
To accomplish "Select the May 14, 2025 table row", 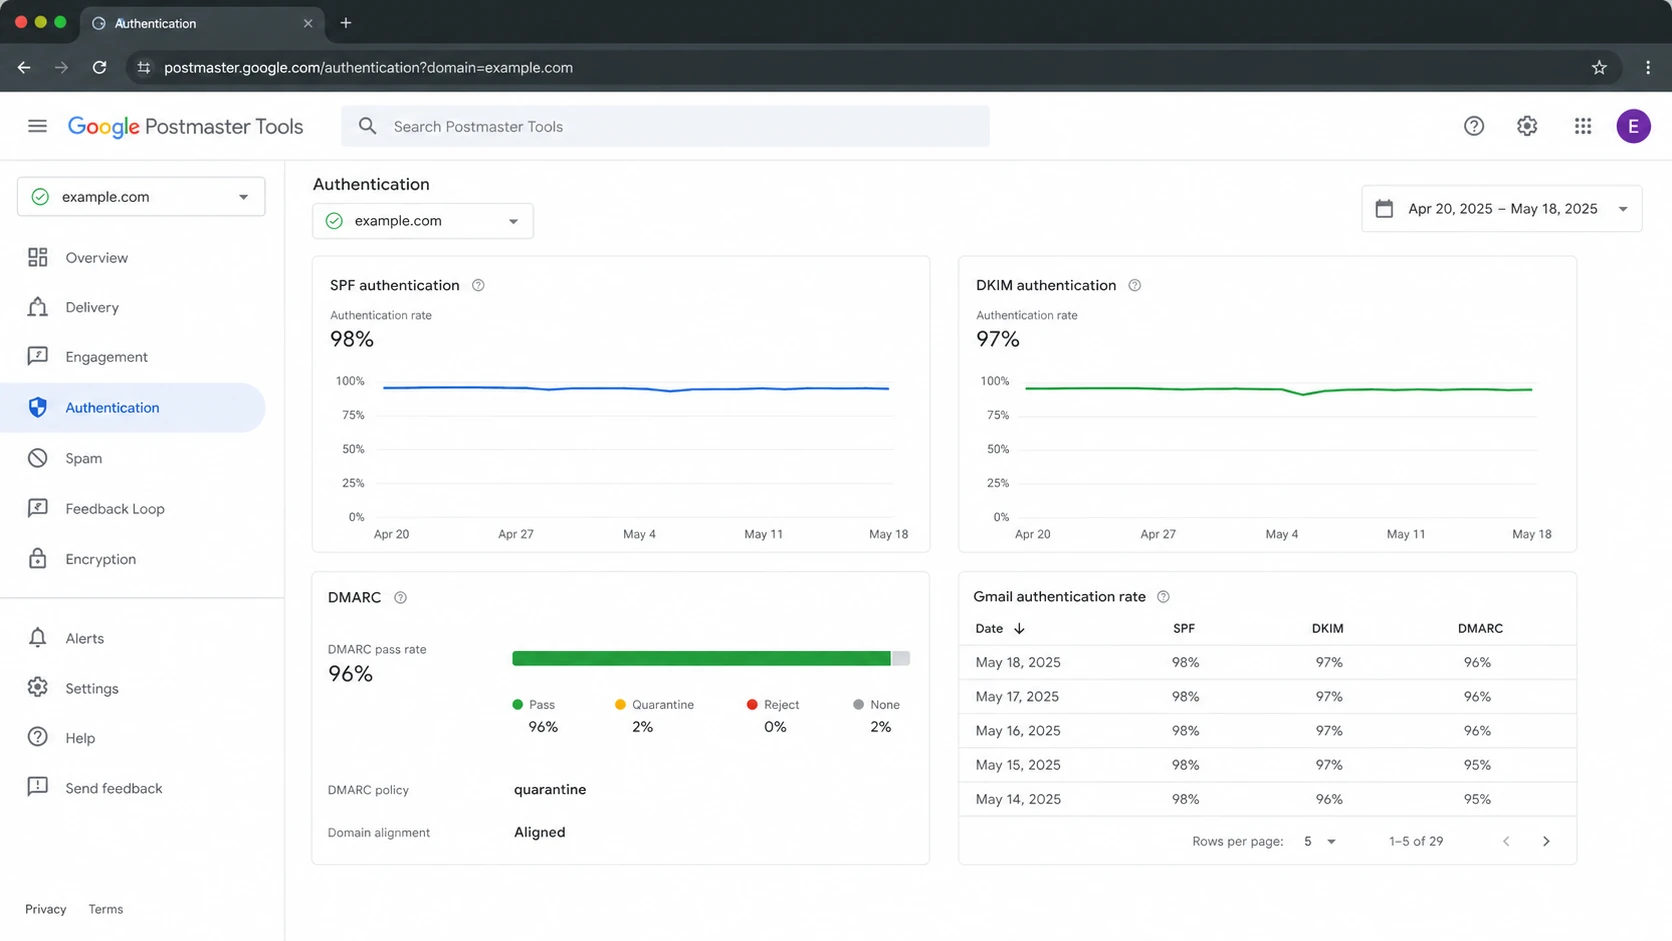I will [1267, 799].
